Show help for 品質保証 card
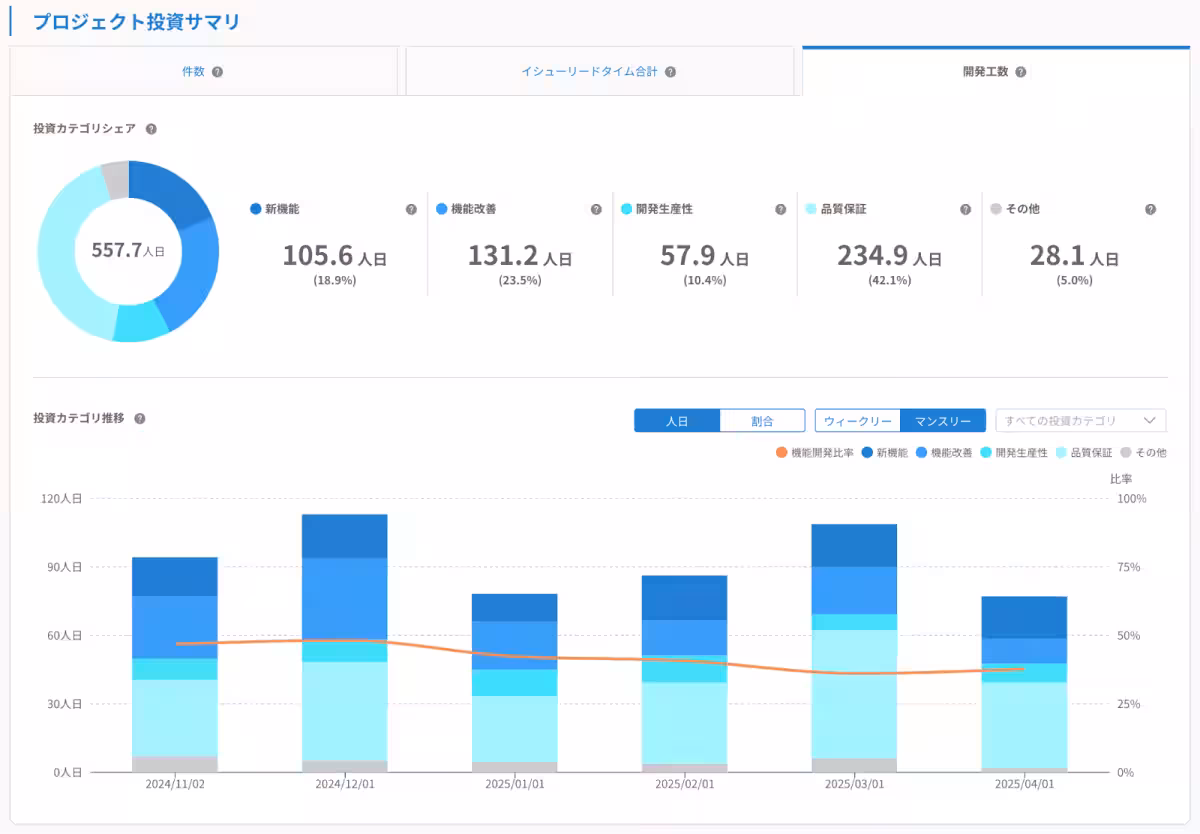The height and width of the screenshot is (834, 1200). click(965, 210)
